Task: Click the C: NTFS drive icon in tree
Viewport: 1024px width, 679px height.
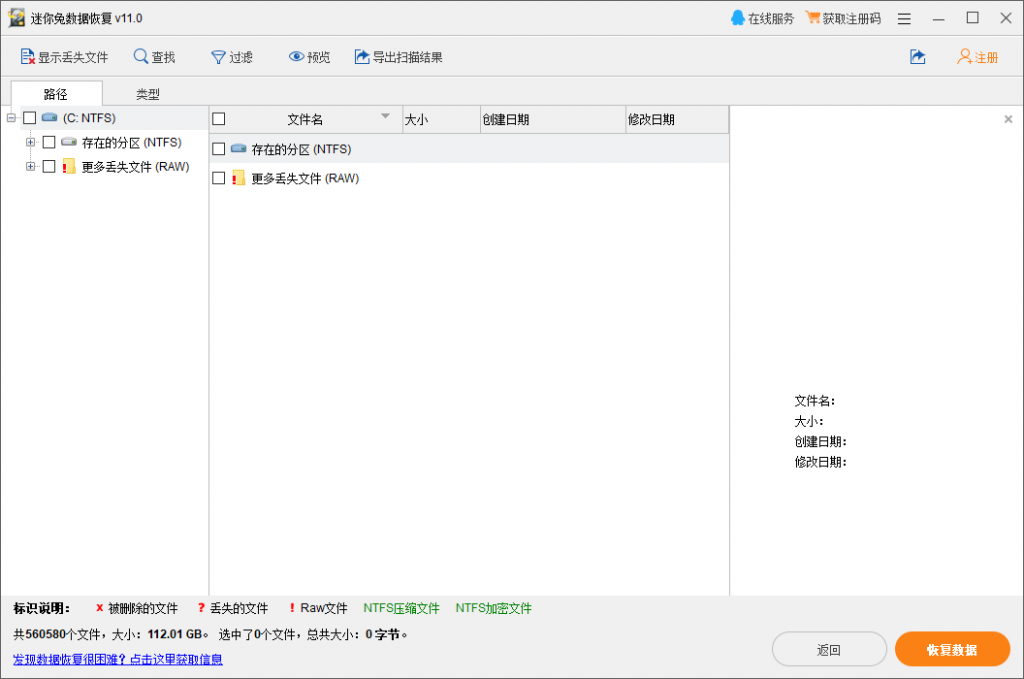Action: click(x=49, y=118)
